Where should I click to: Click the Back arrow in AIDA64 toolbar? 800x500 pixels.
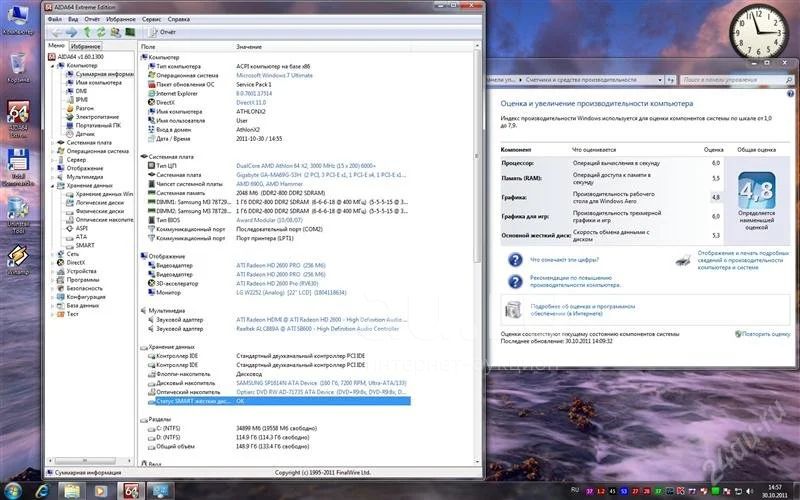(56, 32)
